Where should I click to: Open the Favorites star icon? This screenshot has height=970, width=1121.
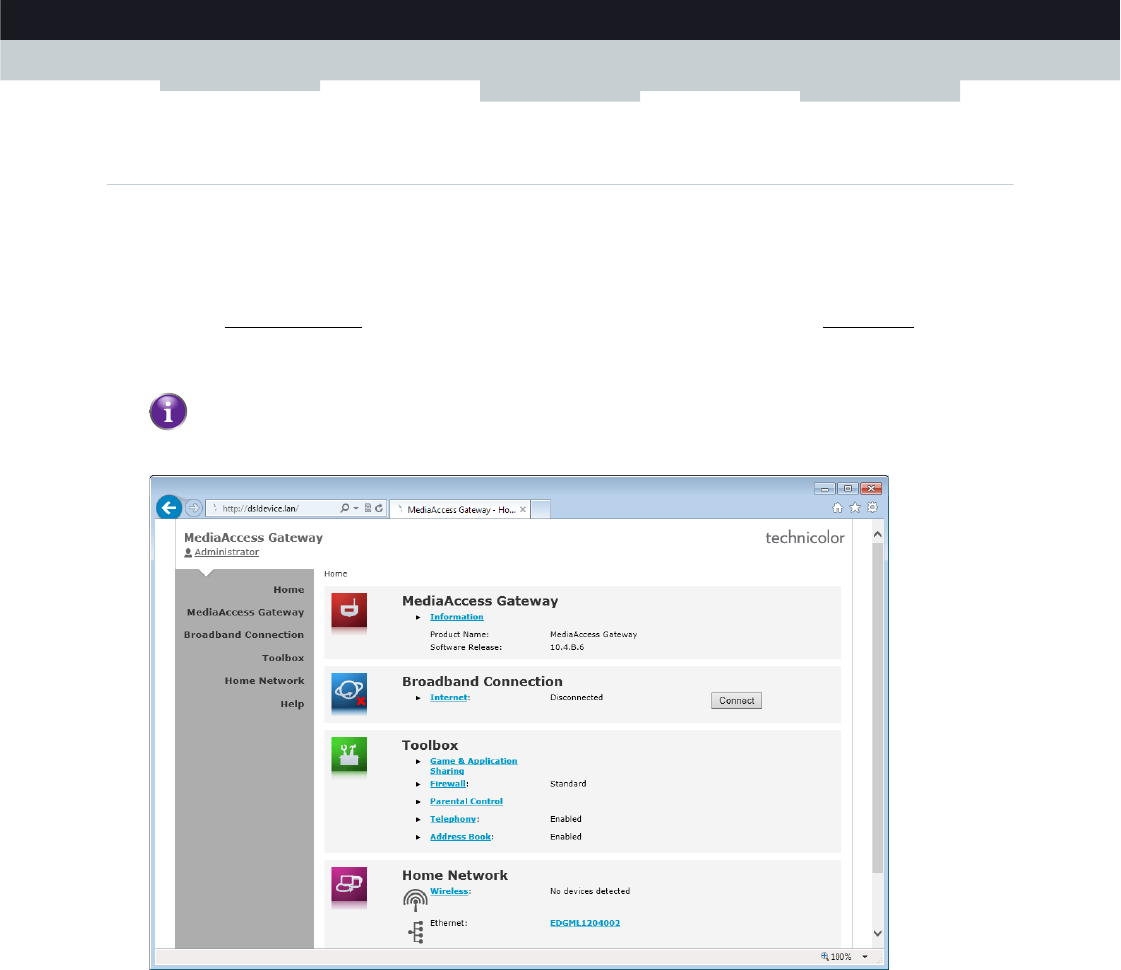(855, 508)
